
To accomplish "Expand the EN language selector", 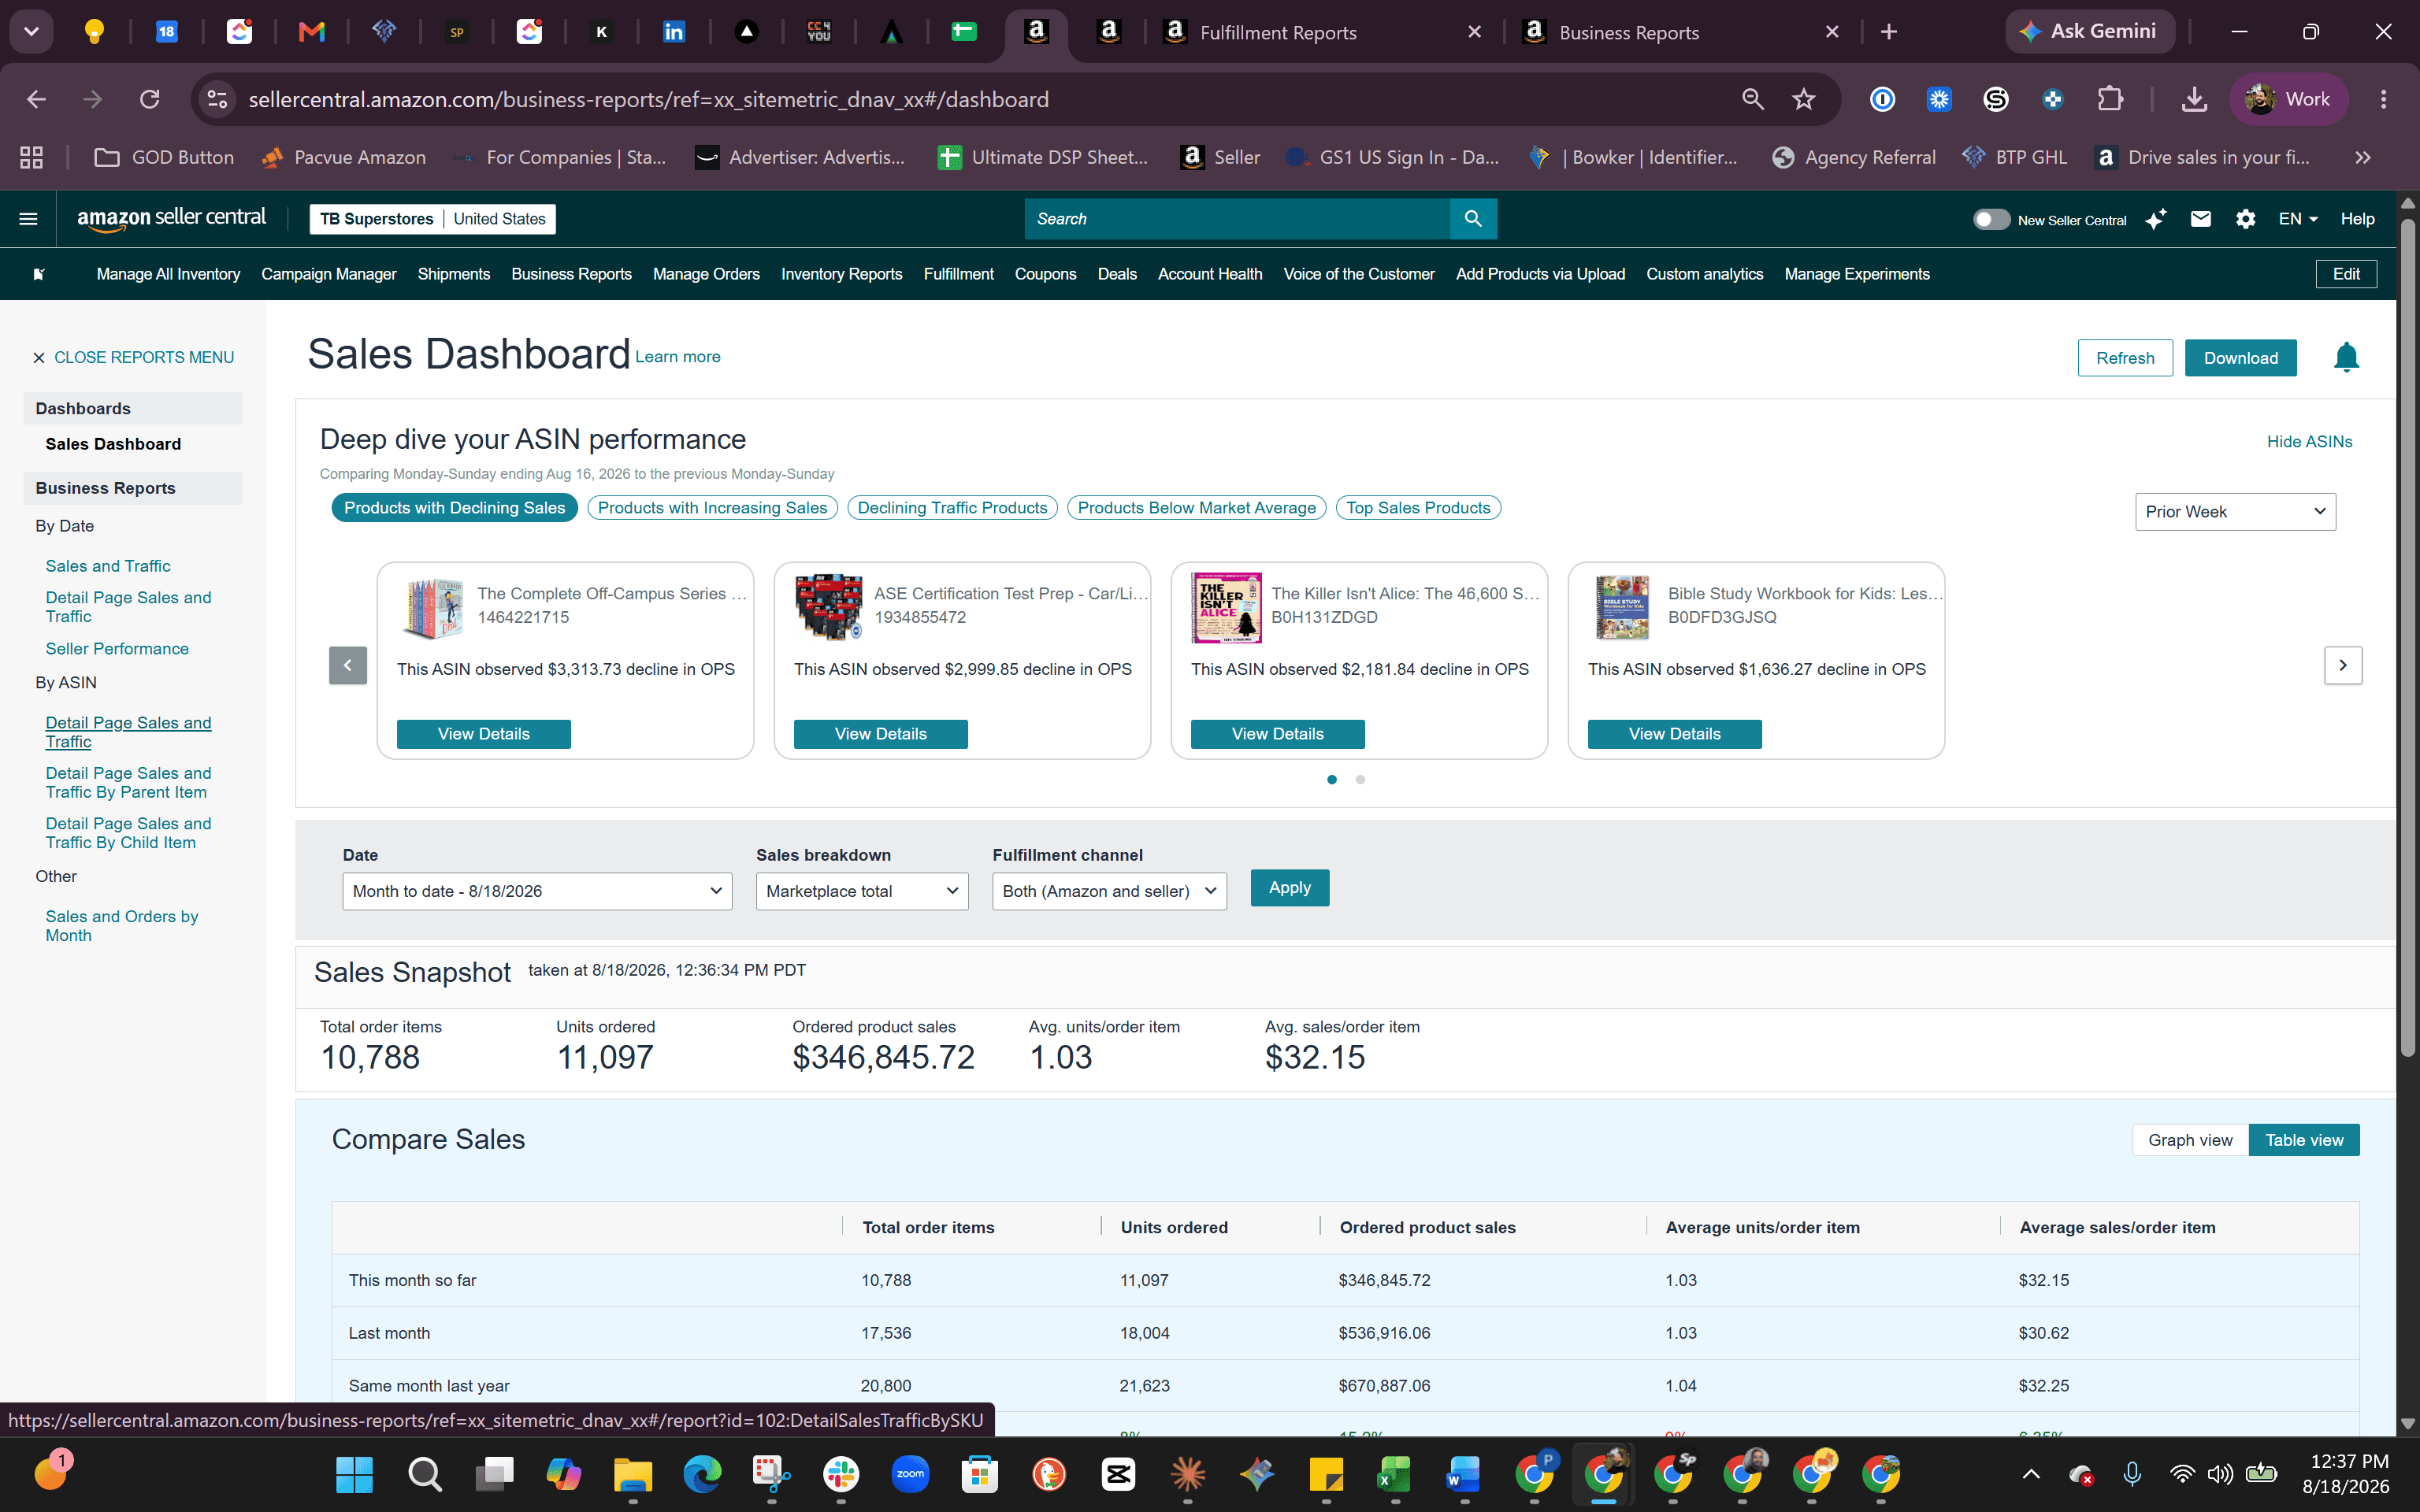I will coord(2297,219).
